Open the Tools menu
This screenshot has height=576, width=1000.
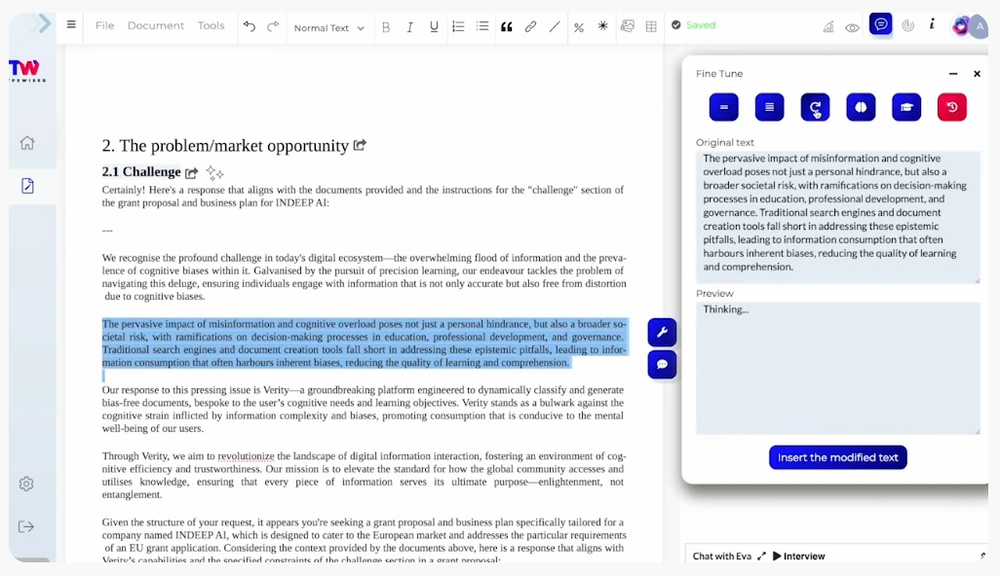click(211, 26)
